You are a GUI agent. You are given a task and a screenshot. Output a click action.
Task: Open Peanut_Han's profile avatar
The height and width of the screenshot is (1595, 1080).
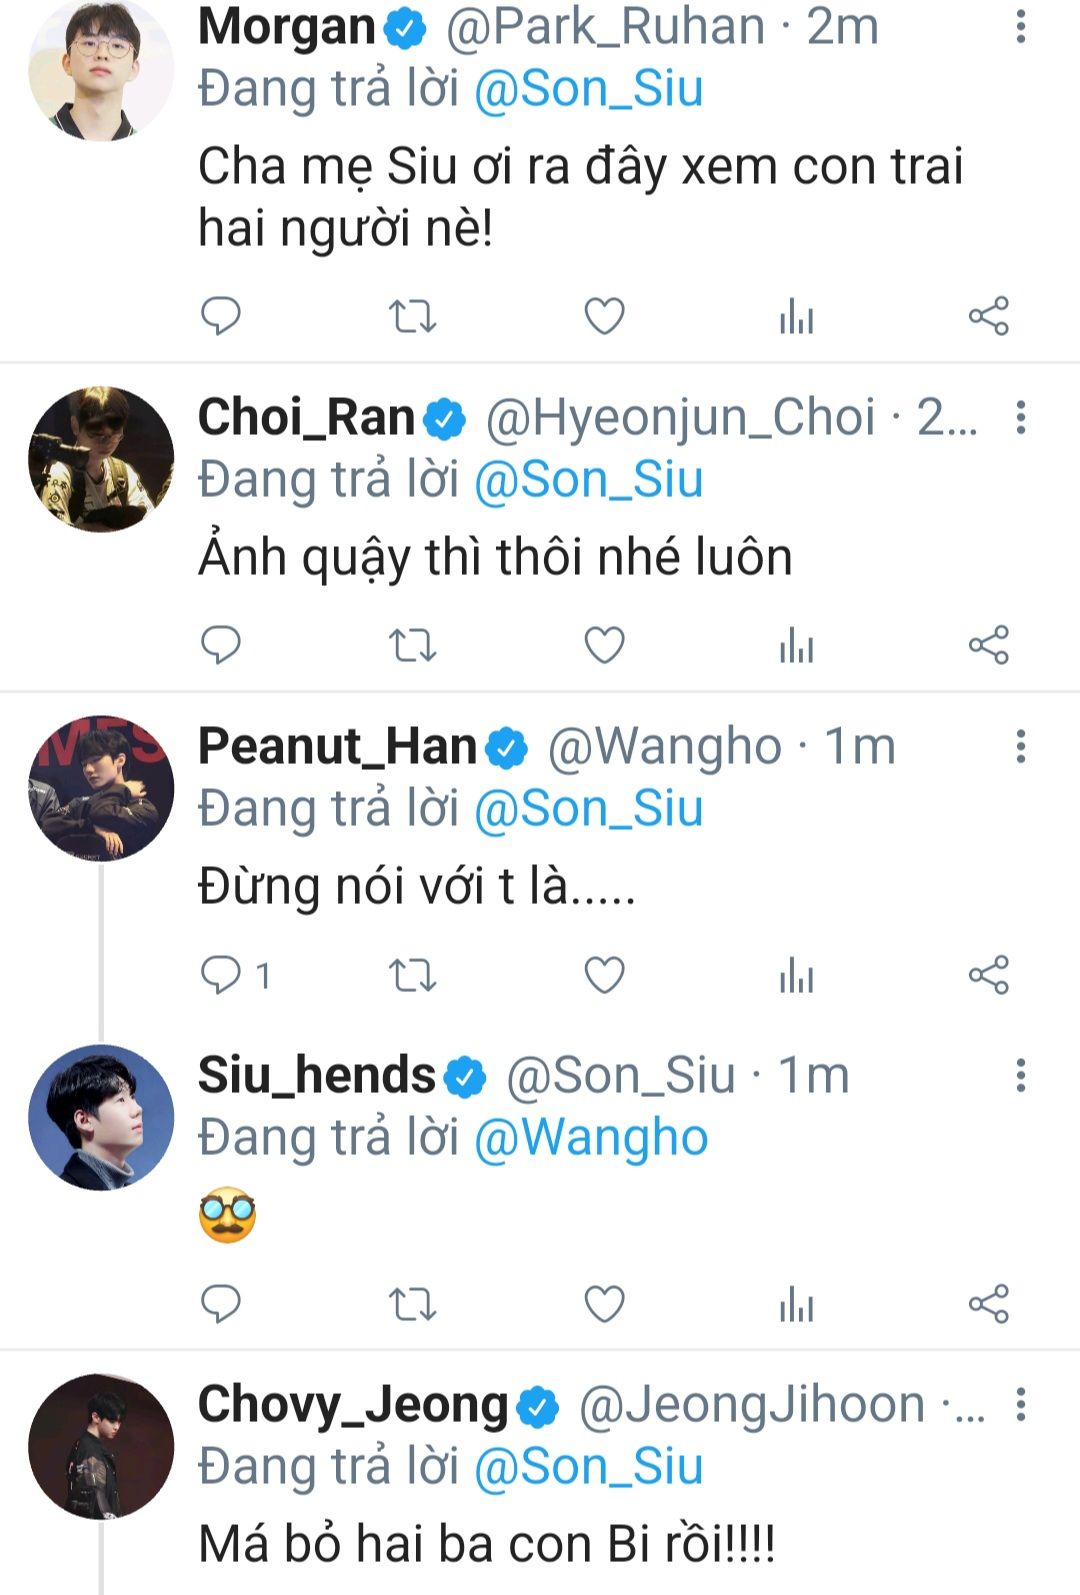tap(101, 788)
